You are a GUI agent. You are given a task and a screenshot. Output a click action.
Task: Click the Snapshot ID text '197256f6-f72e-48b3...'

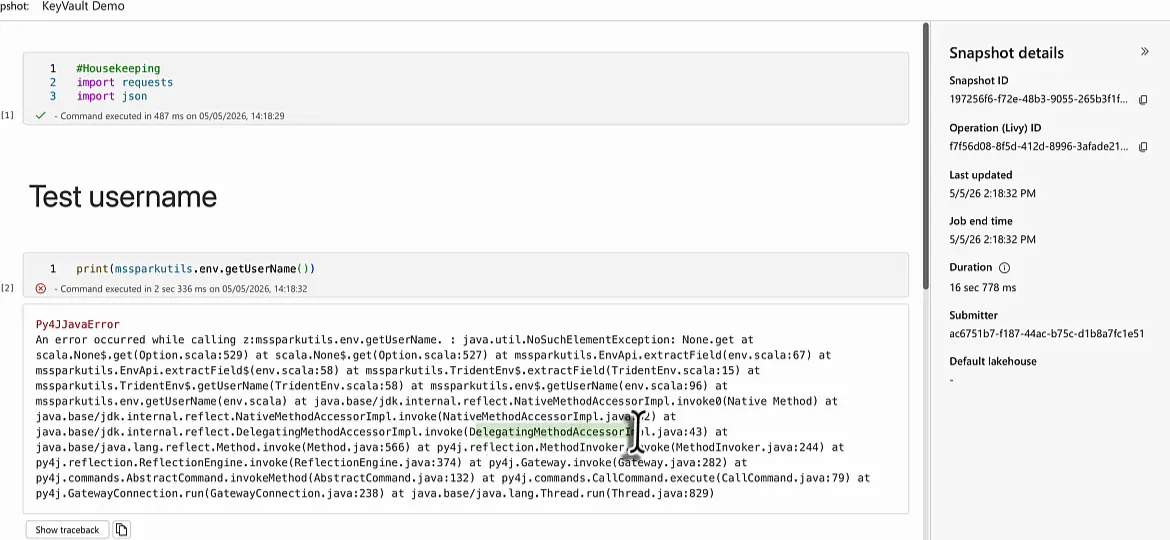coord(1039,99)
